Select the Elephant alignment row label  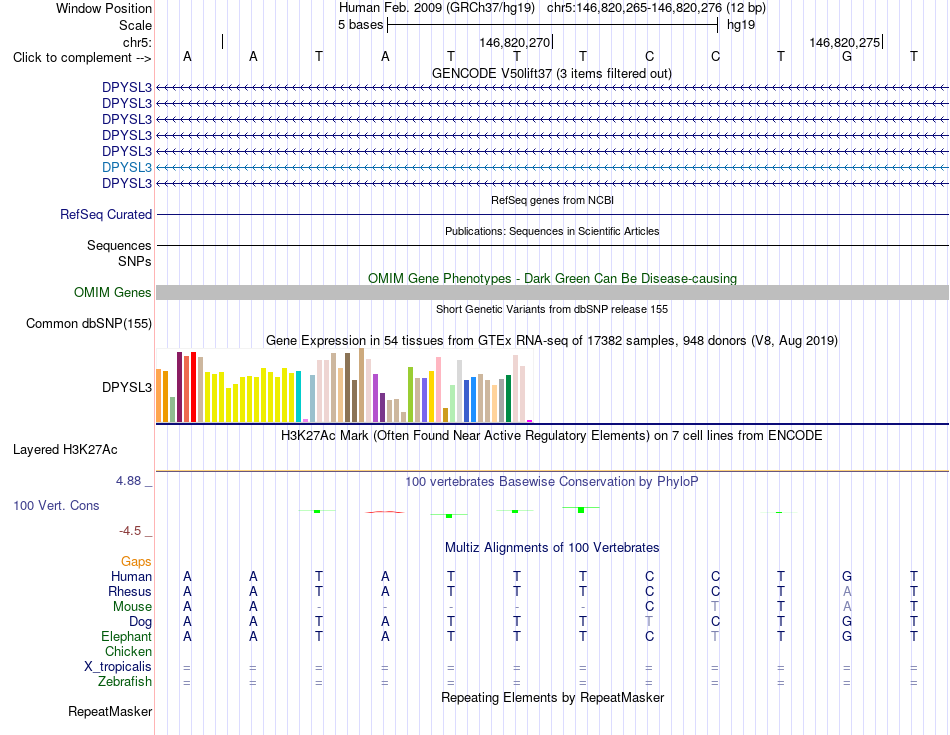pyautogui.click(x=126, y=636)
